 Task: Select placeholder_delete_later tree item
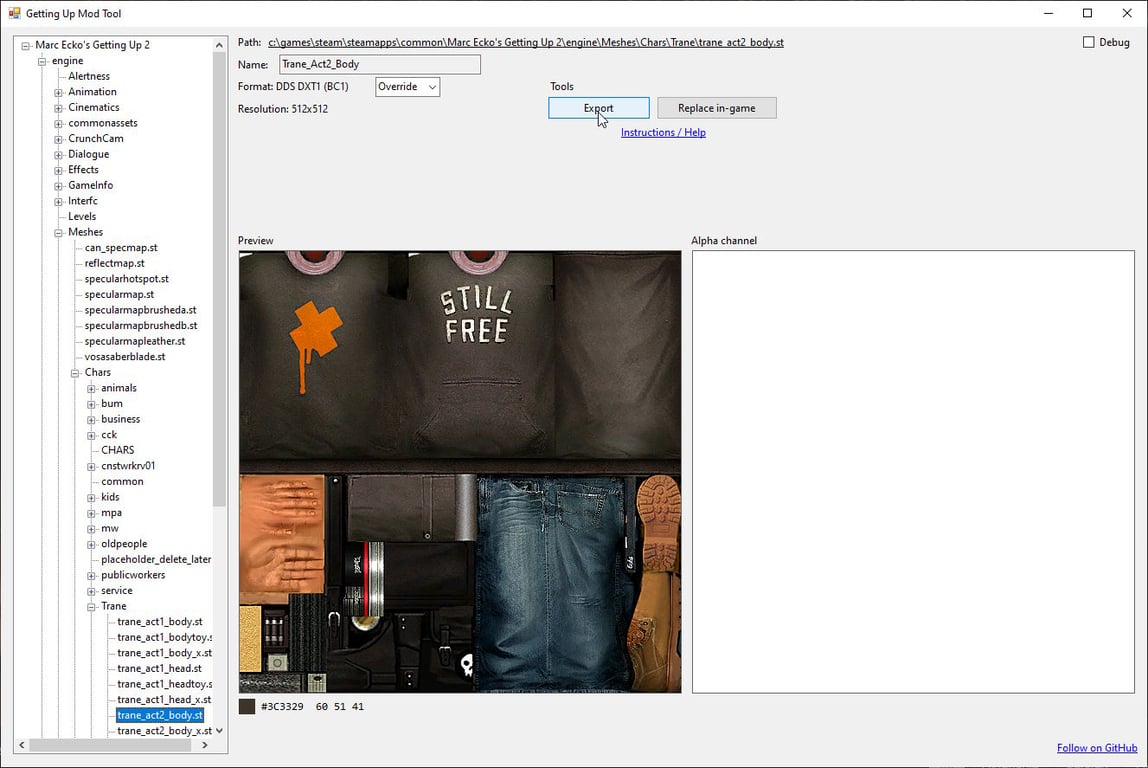(x=156, y=559)
